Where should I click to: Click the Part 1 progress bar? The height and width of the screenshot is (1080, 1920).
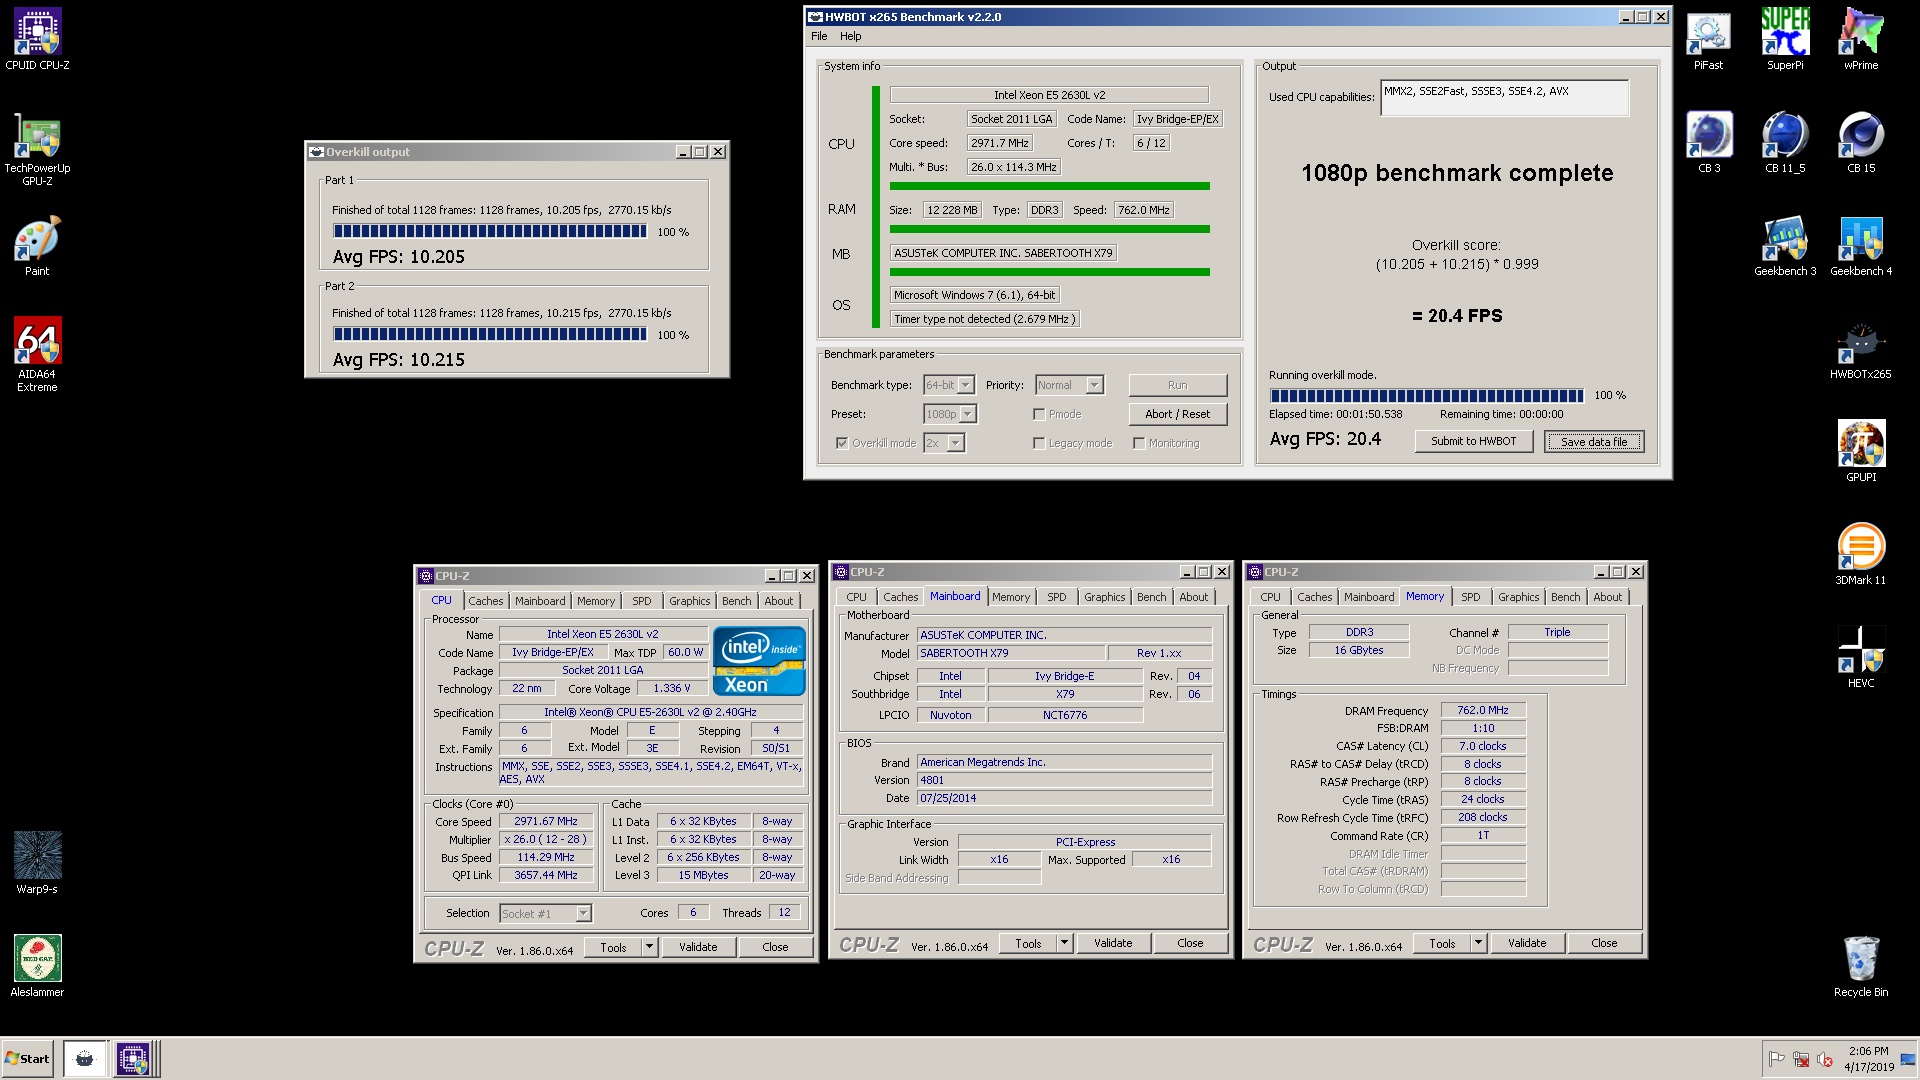click(x=490, y=231)
